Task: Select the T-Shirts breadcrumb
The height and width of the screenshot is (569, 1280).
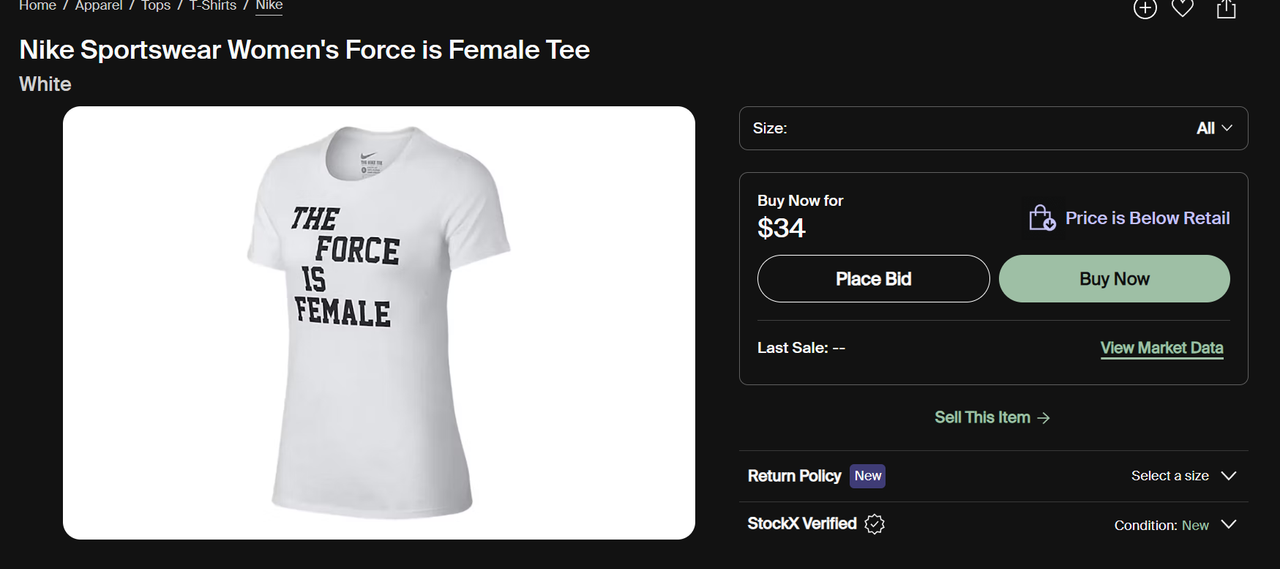Action: [x=212, y=6]
